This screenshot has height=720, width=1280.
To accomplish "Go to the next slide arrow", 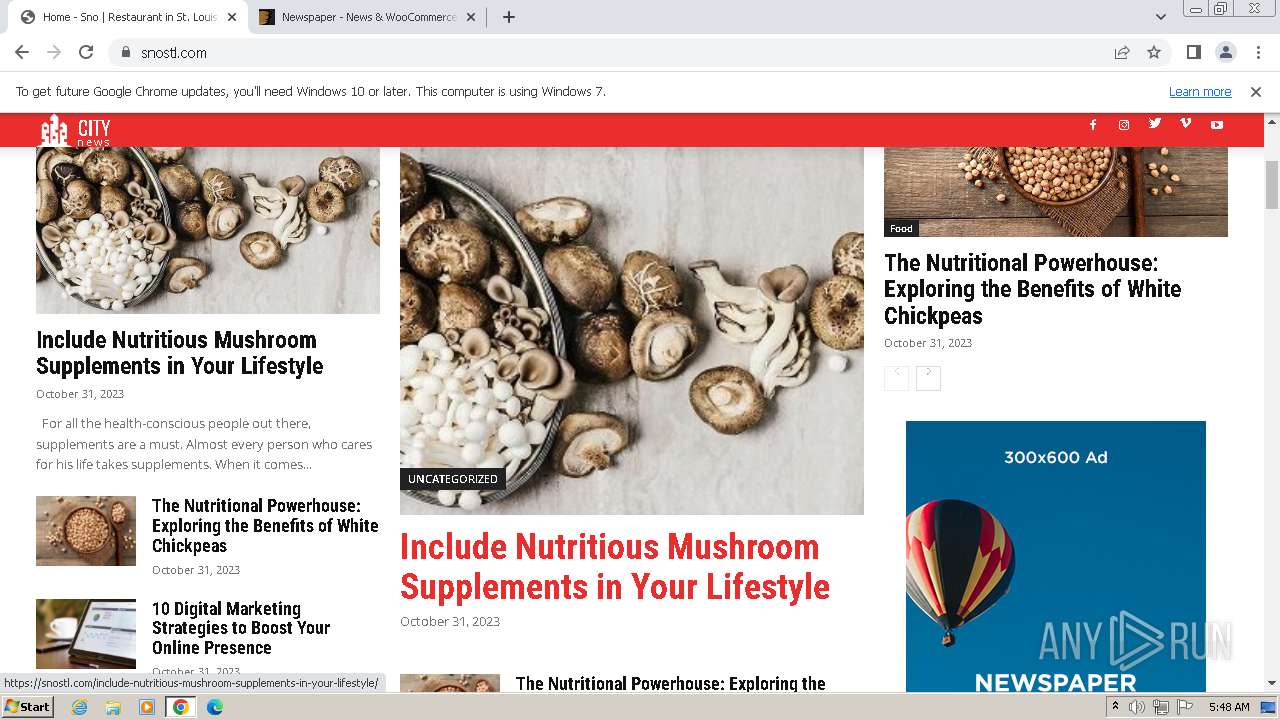I will [x=928, y=377].
